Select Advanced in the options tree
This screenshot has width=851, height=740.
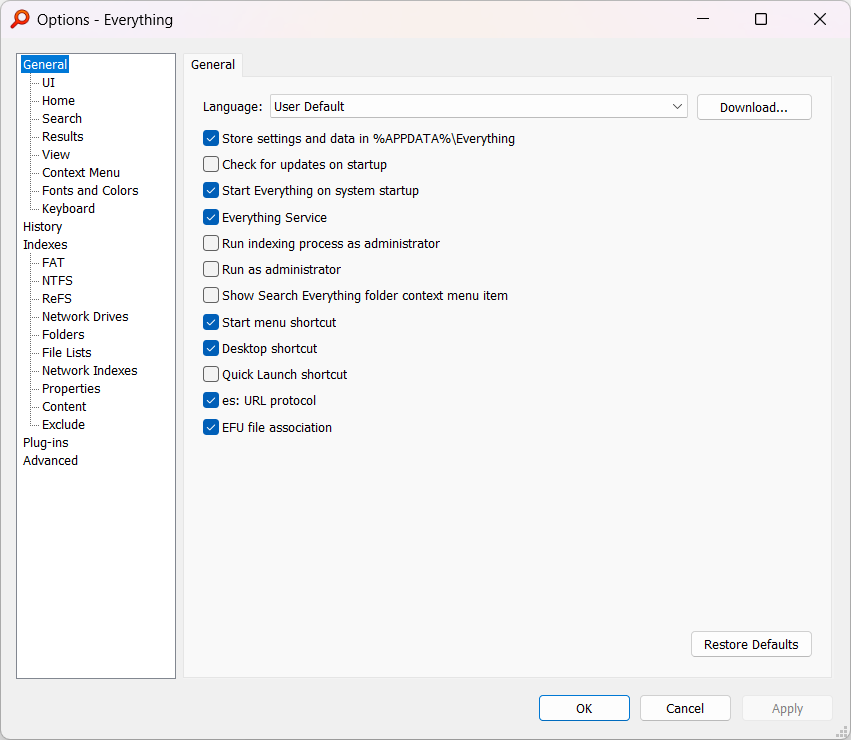click(x=50, y=460)
